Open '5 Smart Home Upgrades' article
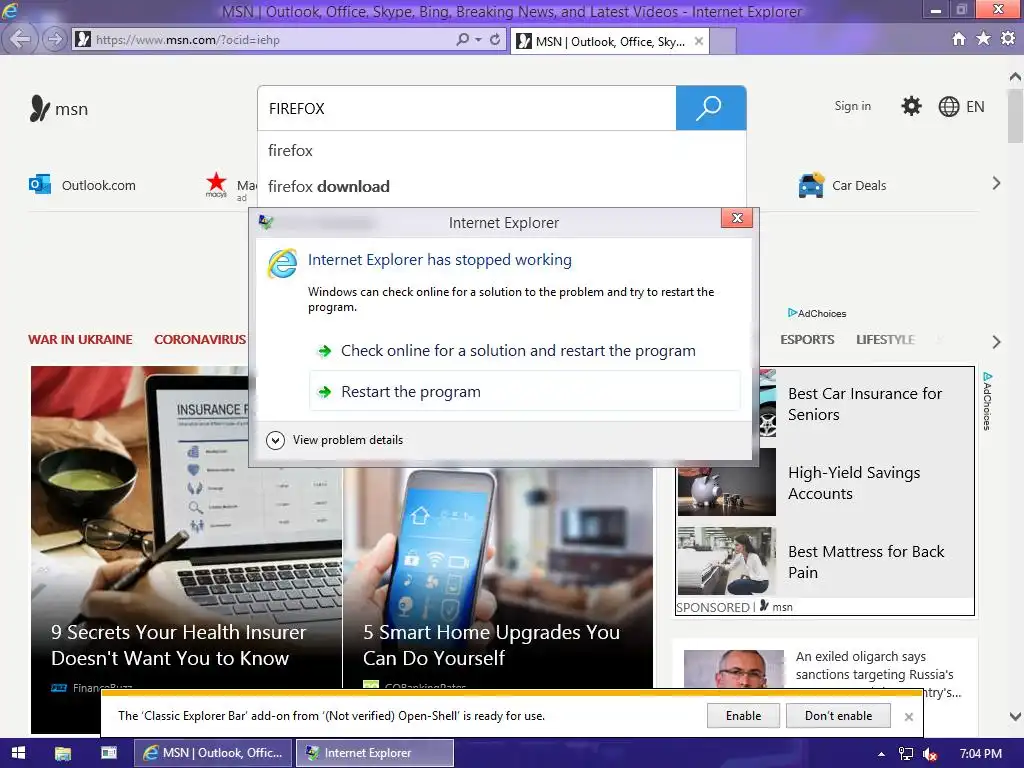Screen dimensions: 1024x768 (x=491, y=645)
